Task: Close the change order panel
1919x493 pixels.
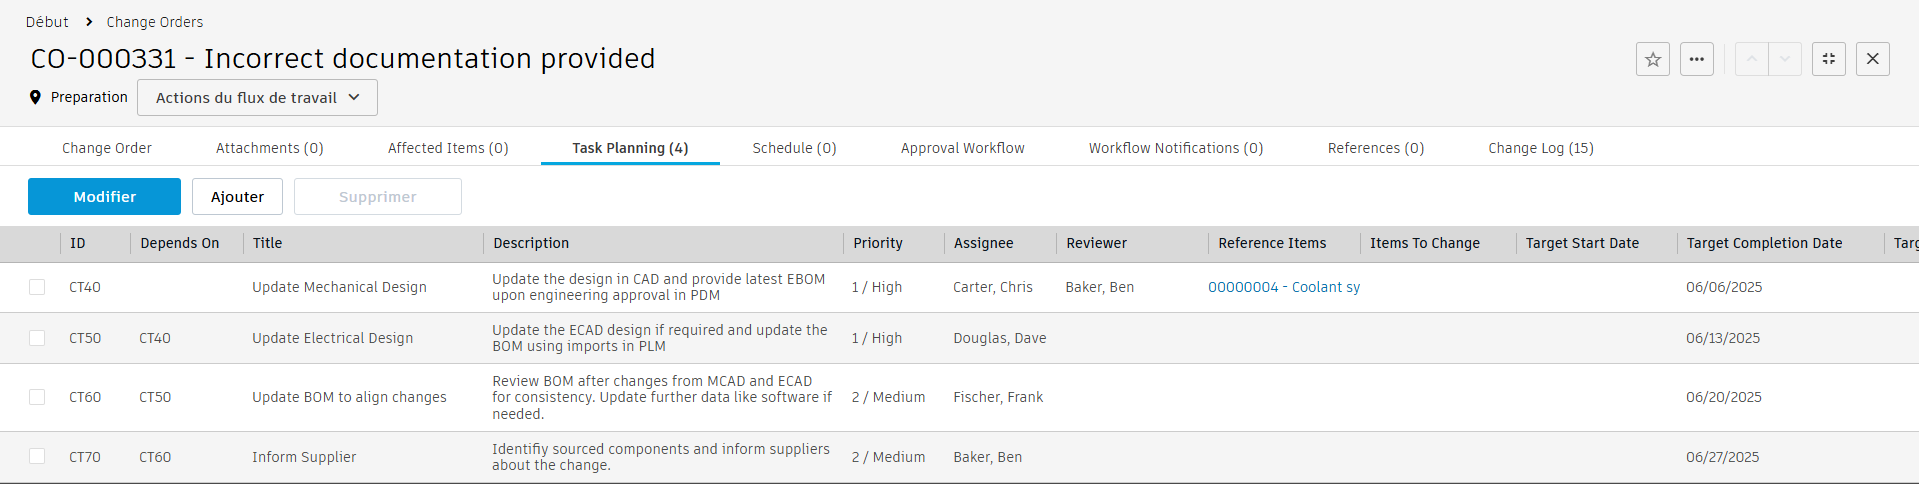Action: pyautogui.click(x=1872, y=59)
